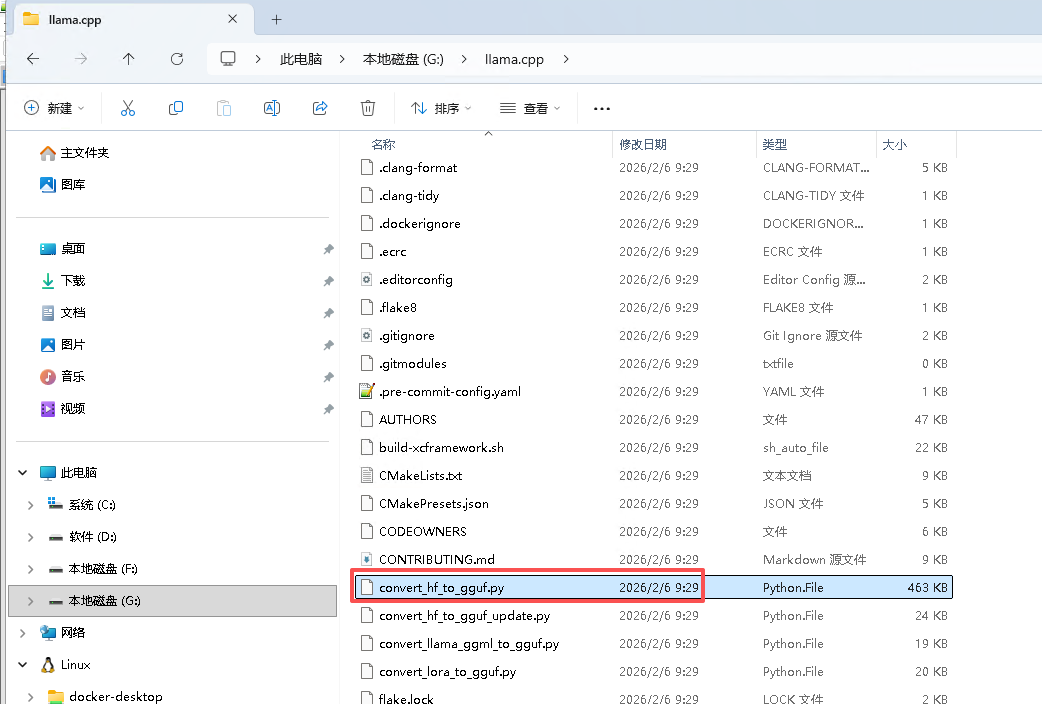Go up one folder level

(x=128, y=59)
